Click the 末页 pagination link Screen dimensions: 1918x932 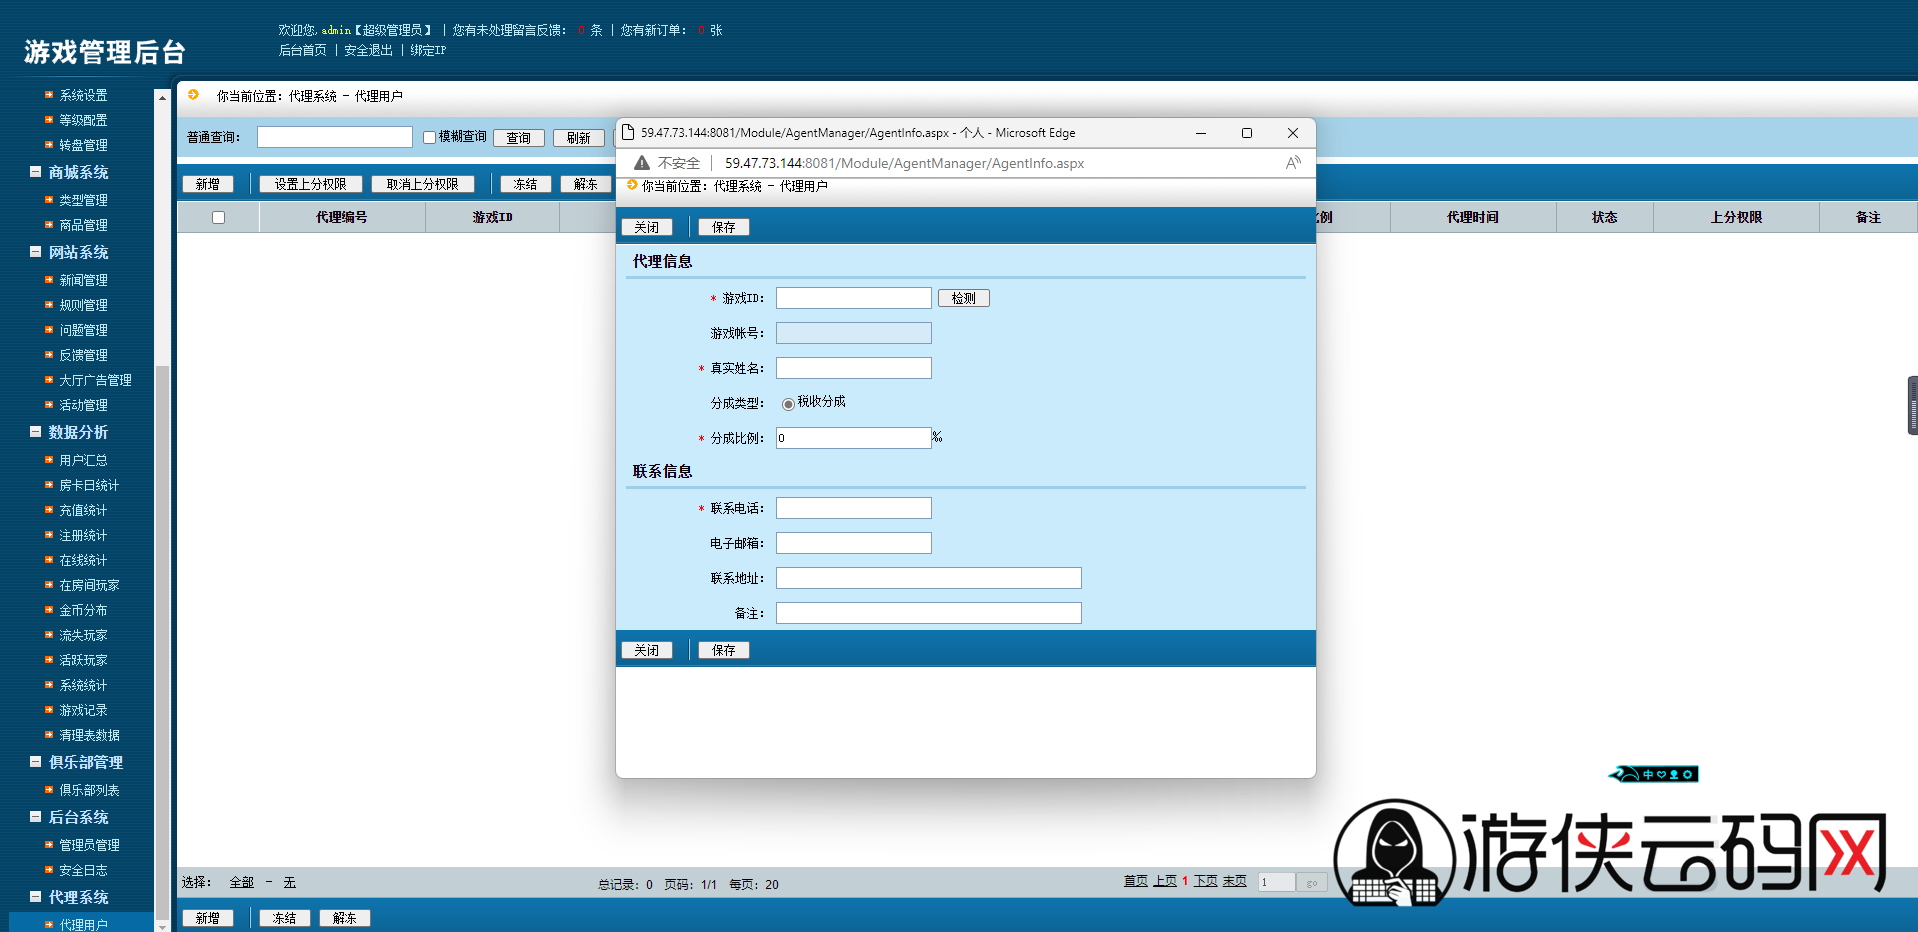[x=1235, y=881]
